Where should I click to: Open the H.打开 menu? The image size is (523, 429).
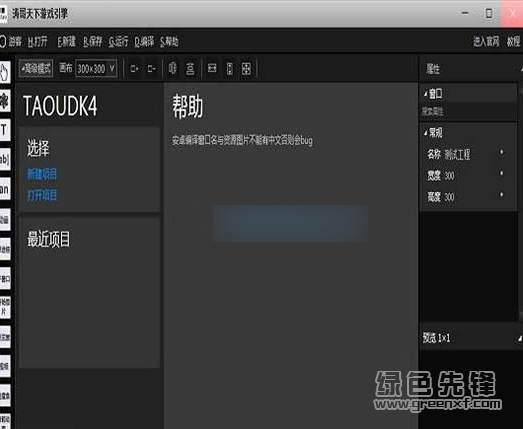click(x=38, y=42)
